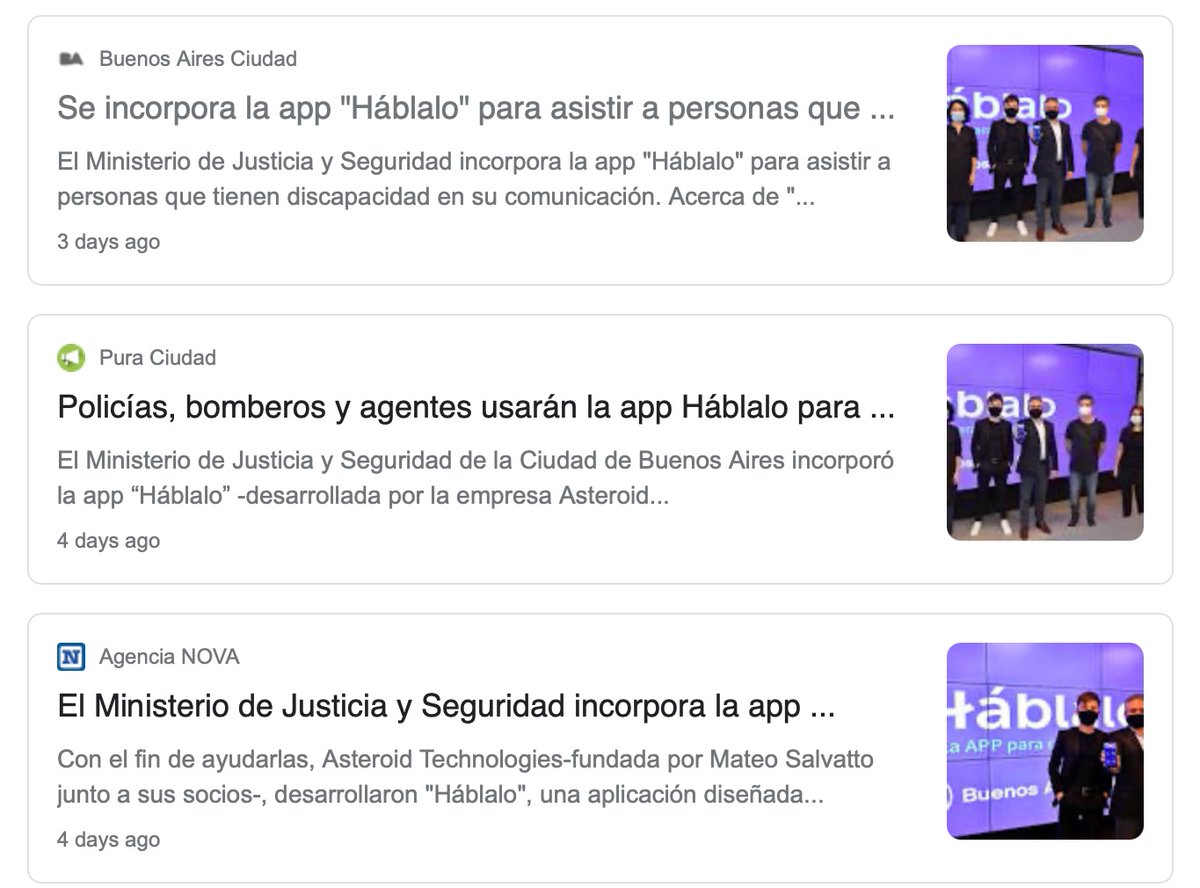Click the Agencia NOVA blue source icon

click(71, 657)
